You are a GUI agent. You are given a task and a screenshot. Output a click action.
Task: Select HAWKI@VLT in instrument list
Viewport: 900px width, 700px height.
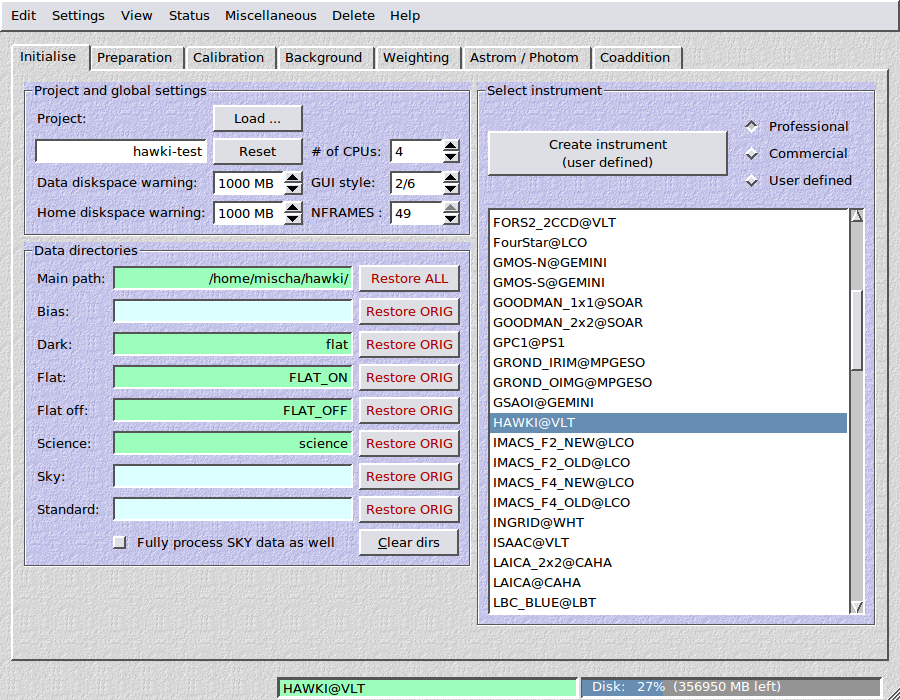point(668,423)
